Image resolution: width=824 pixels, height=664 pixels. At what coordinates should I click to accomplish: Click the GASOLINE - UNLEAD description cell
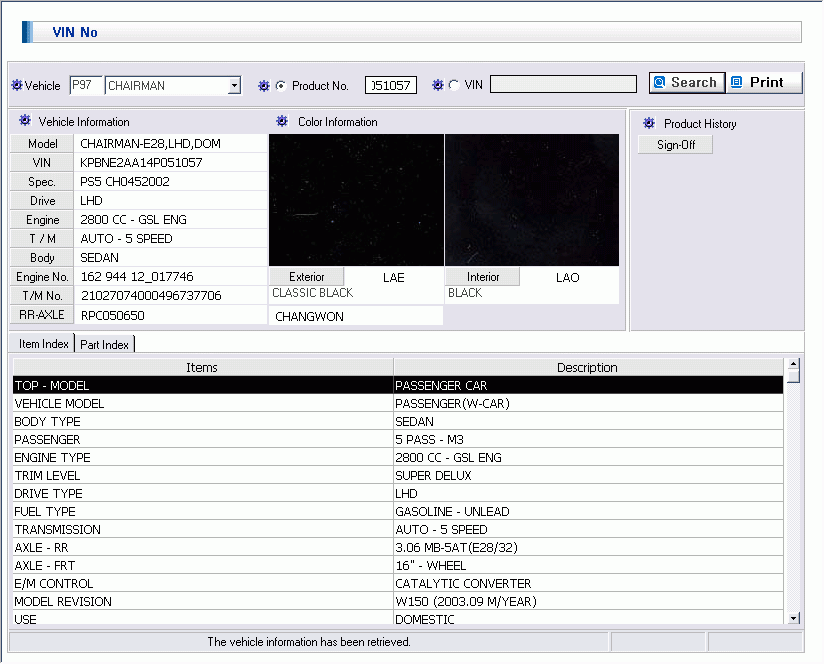tap(588, 511)
